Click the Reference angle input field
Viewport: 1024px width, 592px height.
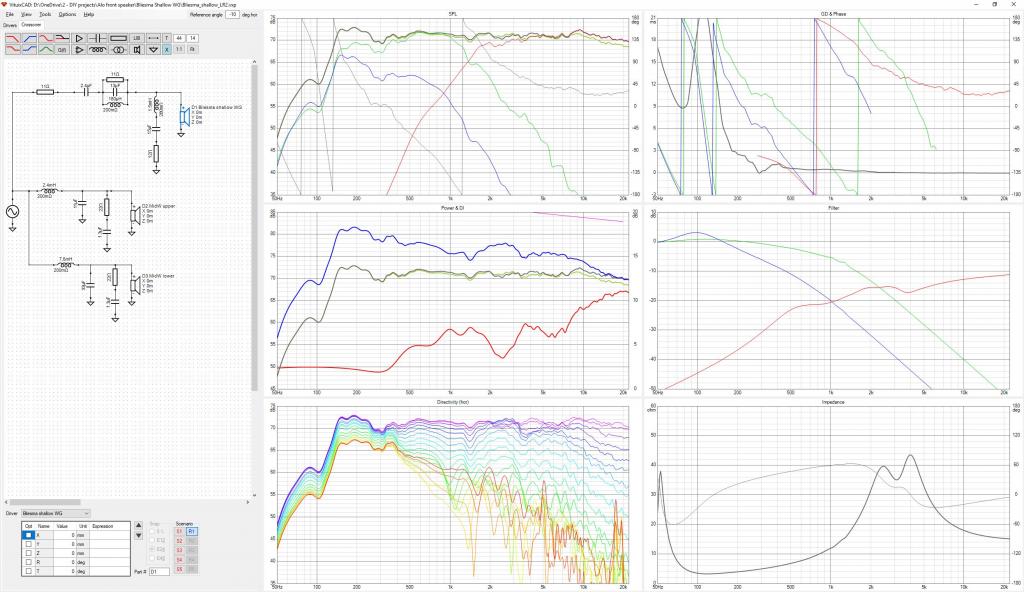tap(232, 14)
